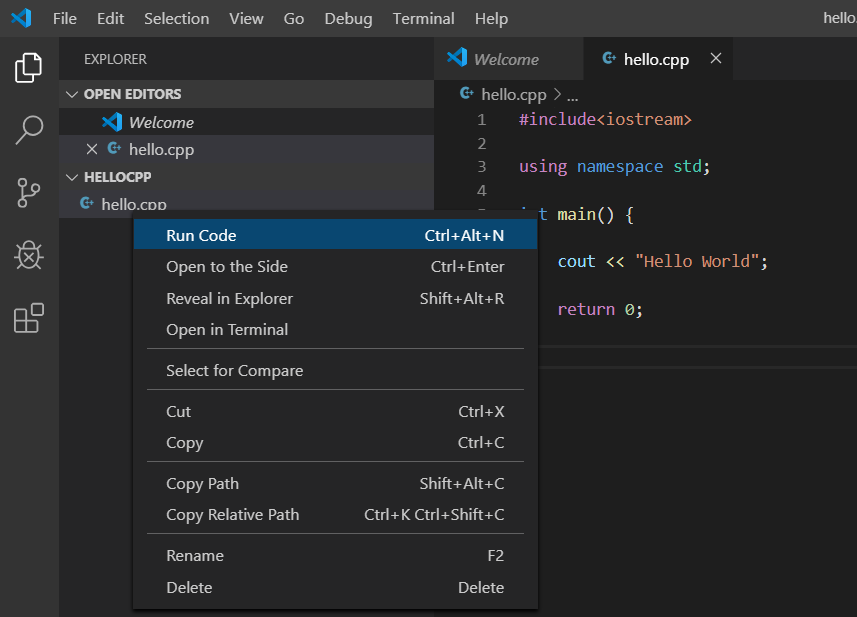Click the VS Code logo in title bar
This screenshot has height=617, width=857.
[21, 19]
